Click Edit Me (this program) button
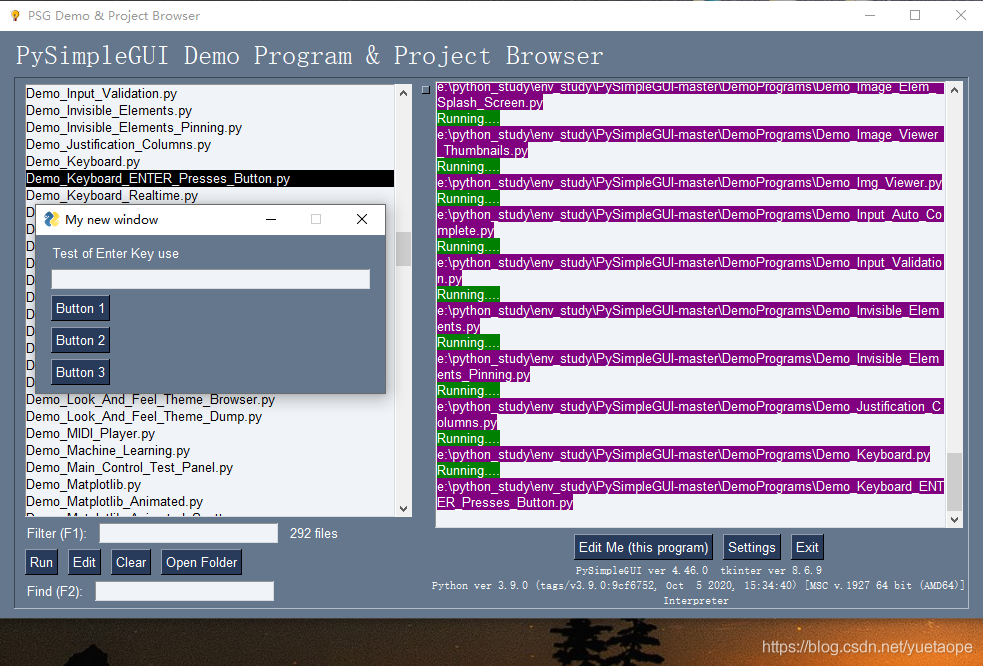Viewport: 983px width, 666px height. point(643,547)
